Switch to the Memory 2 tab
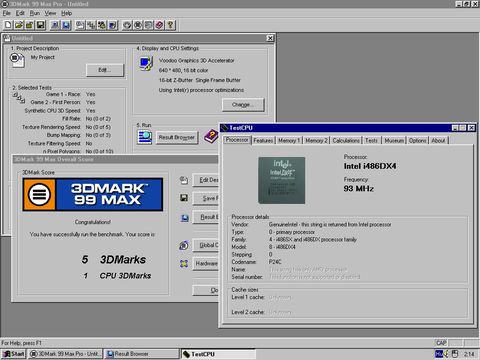Viewport: 480px width, 360px height. coord(316,141)
